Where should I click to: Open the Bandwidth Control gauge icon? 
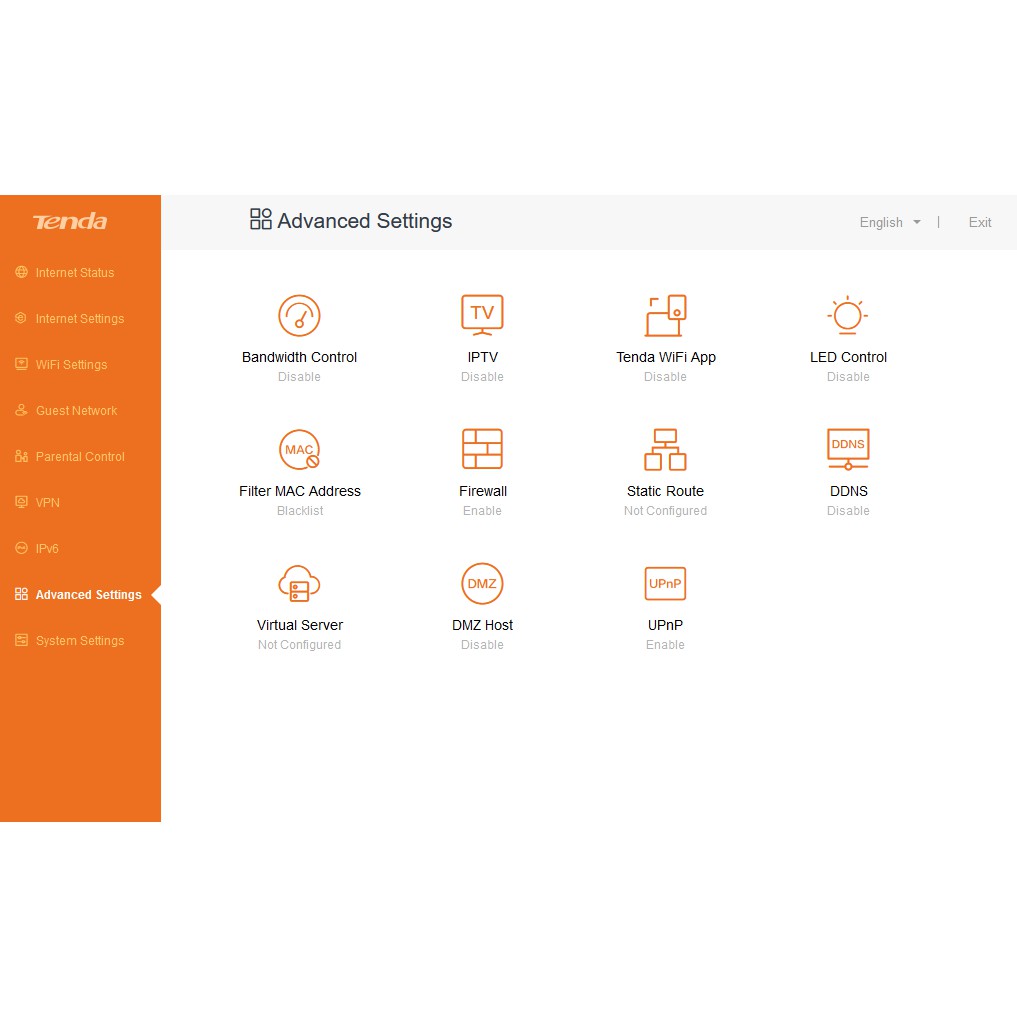[x=299, y=316]
